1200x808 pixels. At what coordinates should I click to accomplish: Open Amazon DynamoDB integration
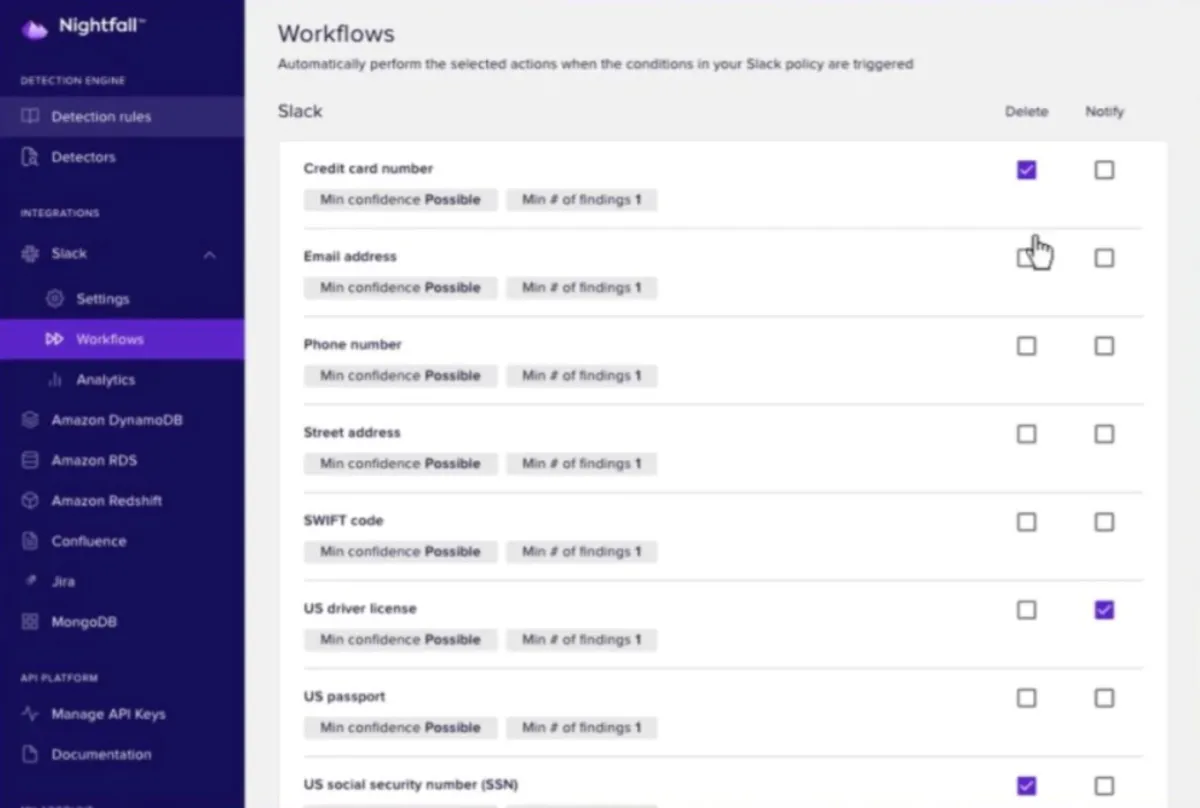pyautogui.click(x=122, y=420)
